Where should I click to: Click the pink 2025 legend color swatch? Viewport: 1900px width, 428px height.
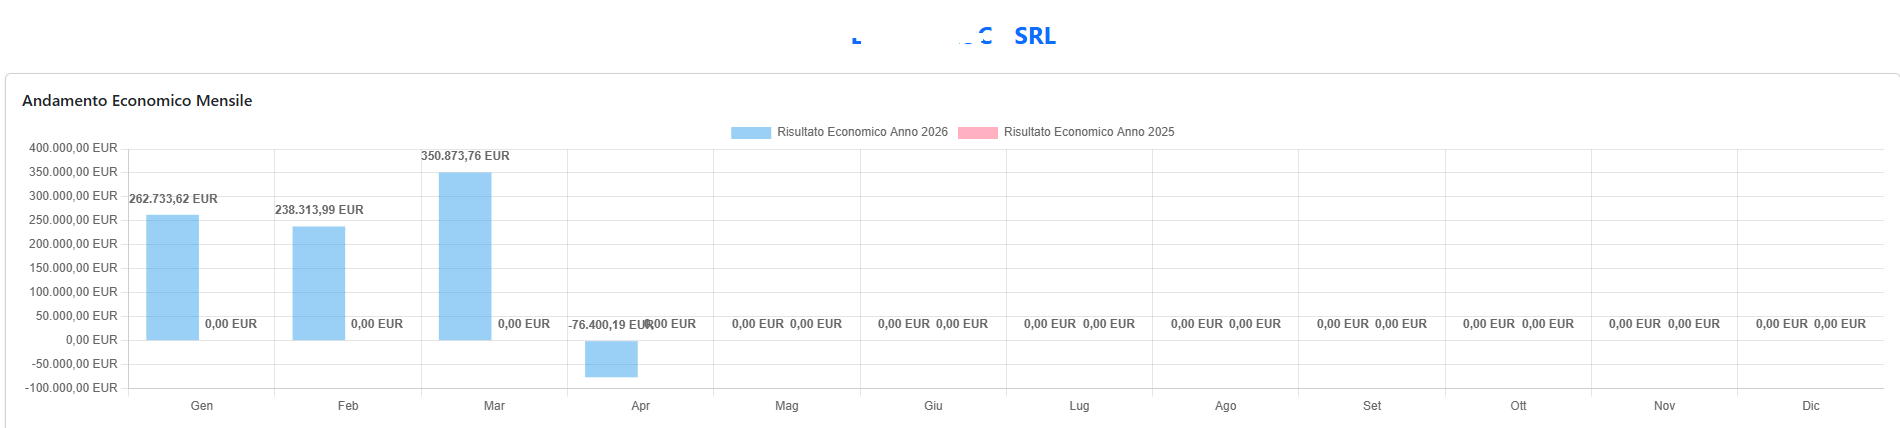click(x=977, y=132)
